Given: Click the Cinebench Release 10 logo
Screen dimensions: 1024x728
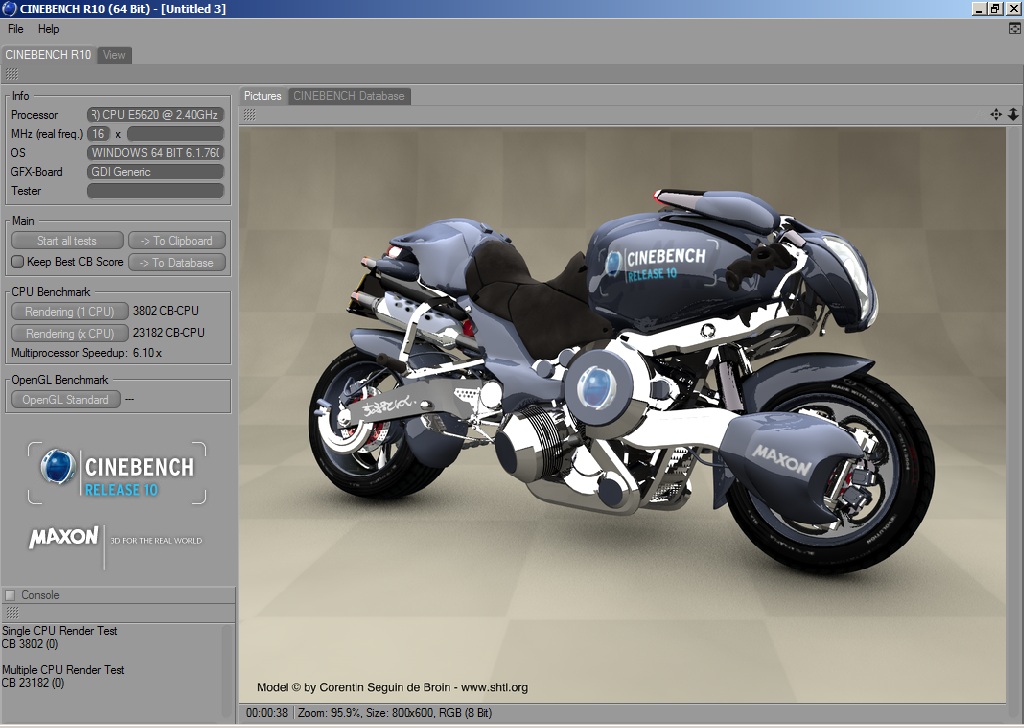Looking at the screenshot, I should pos(117,473).
